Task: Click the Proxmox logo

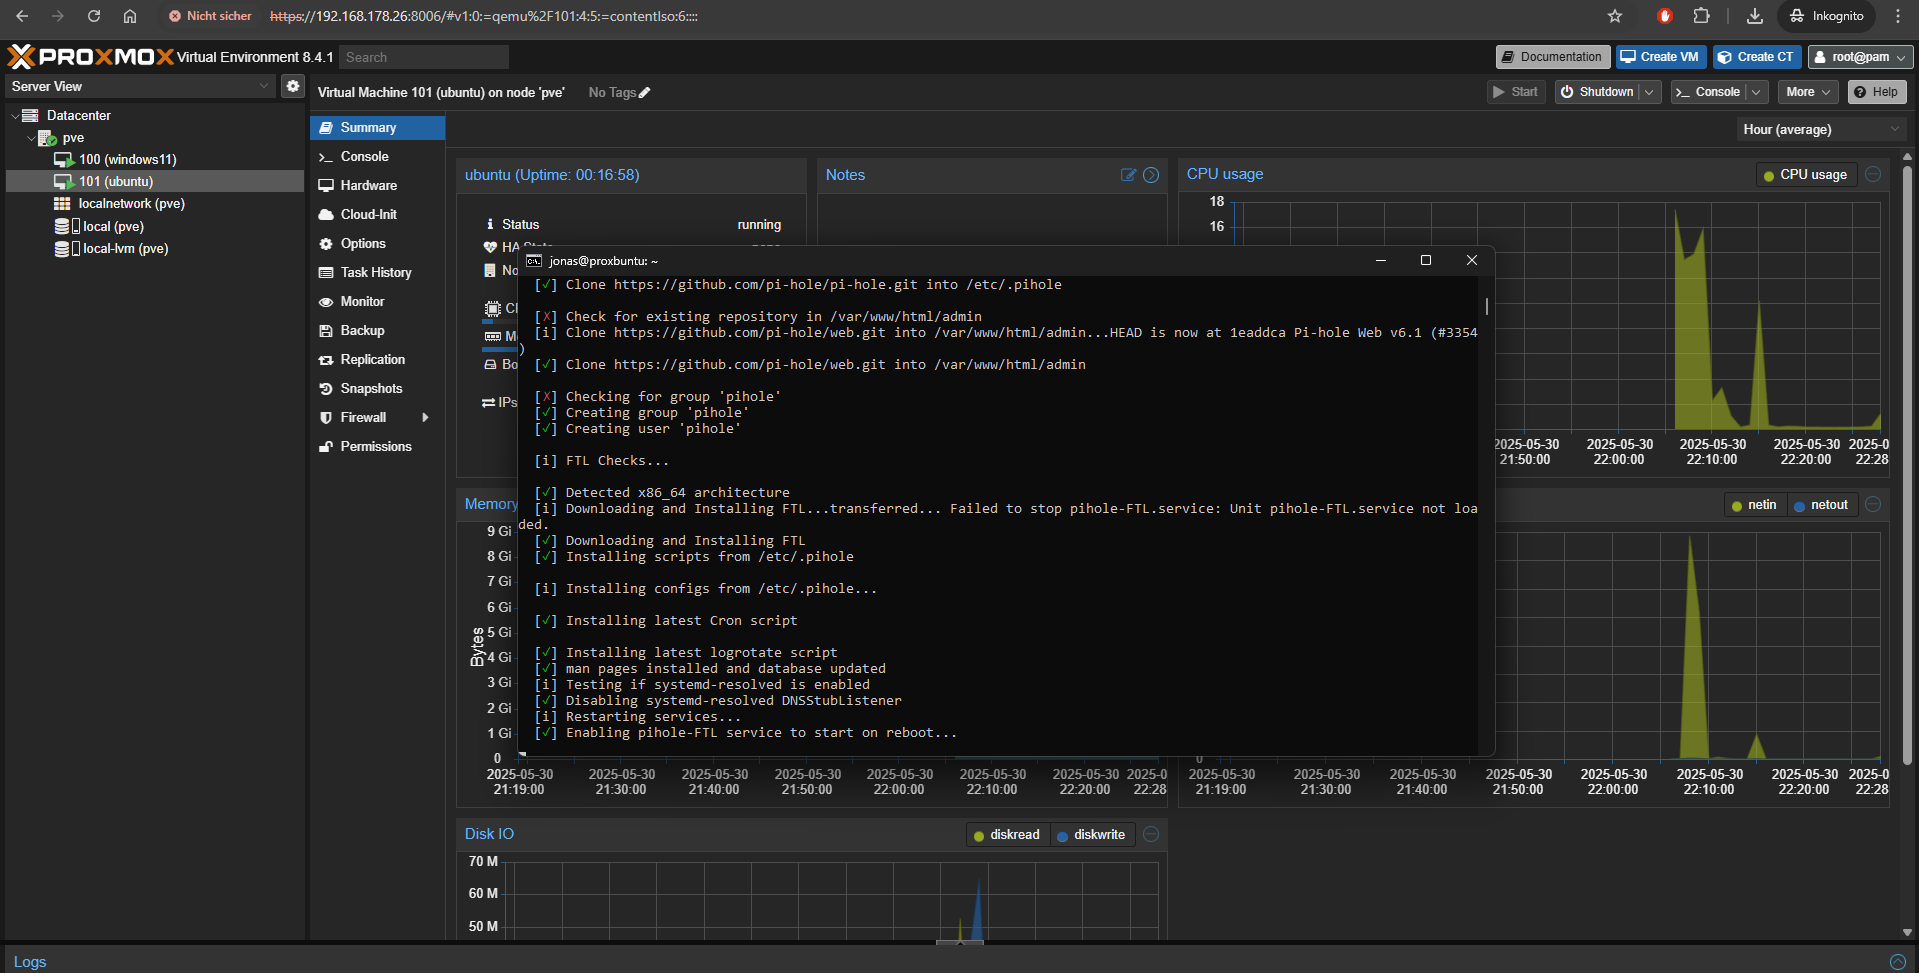Action: coord(90,57)
